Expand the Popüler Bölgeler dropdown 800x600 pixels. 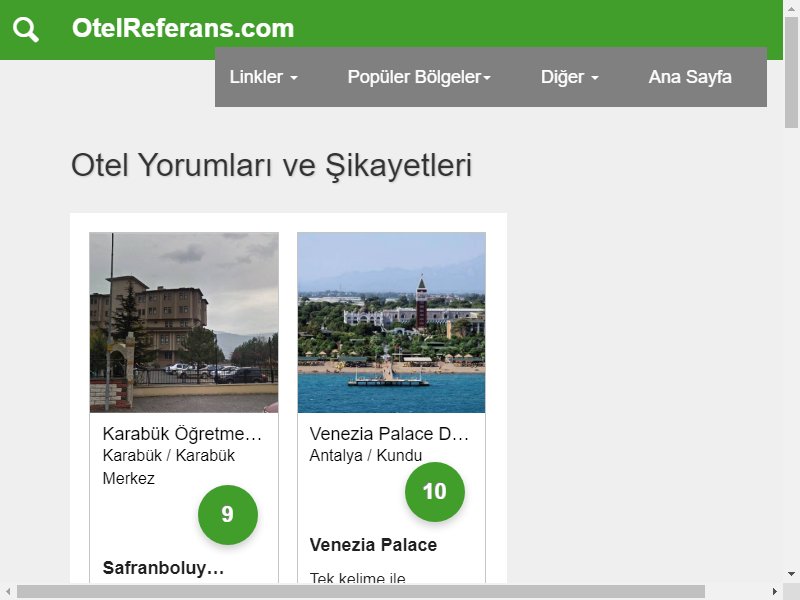click(419, 77)
